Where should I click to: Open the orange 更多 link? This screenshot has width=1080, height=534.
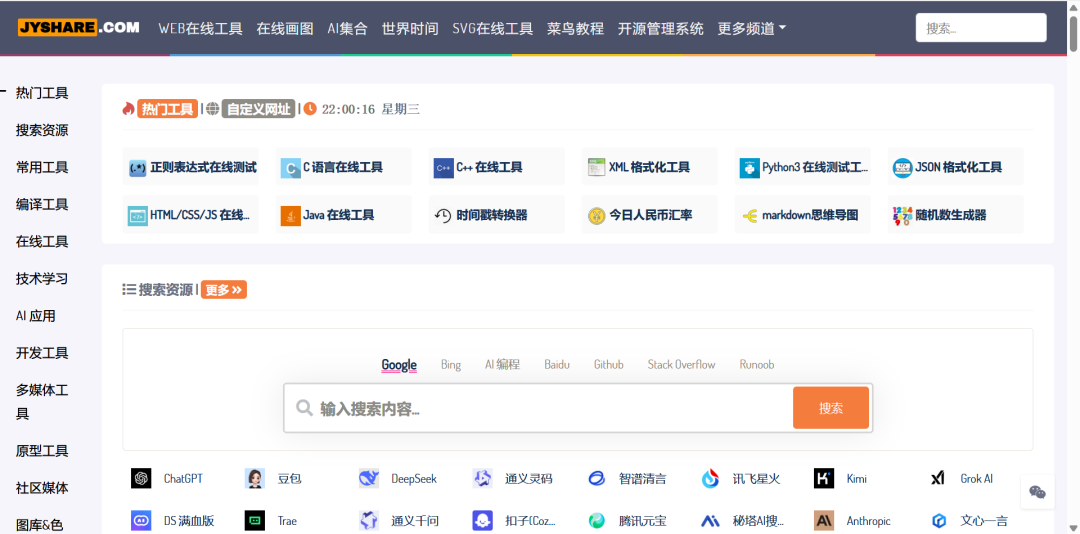pyautogui.click(x=223, y=290)
